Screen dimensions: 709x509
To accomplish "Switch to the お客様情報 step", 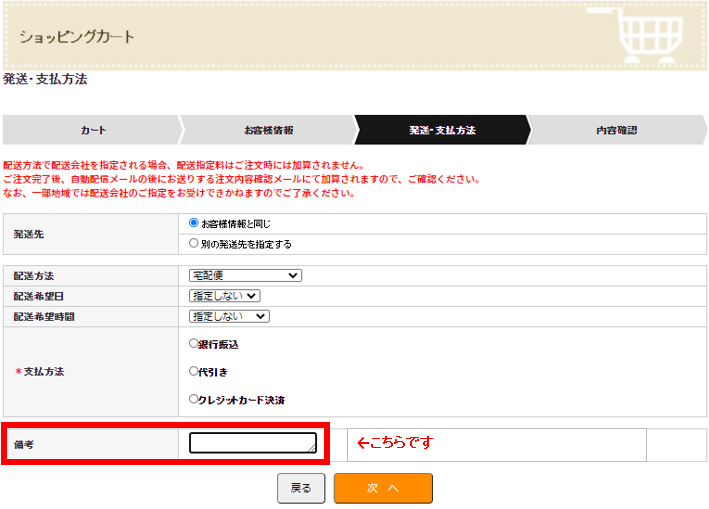I will pos(268,130).
